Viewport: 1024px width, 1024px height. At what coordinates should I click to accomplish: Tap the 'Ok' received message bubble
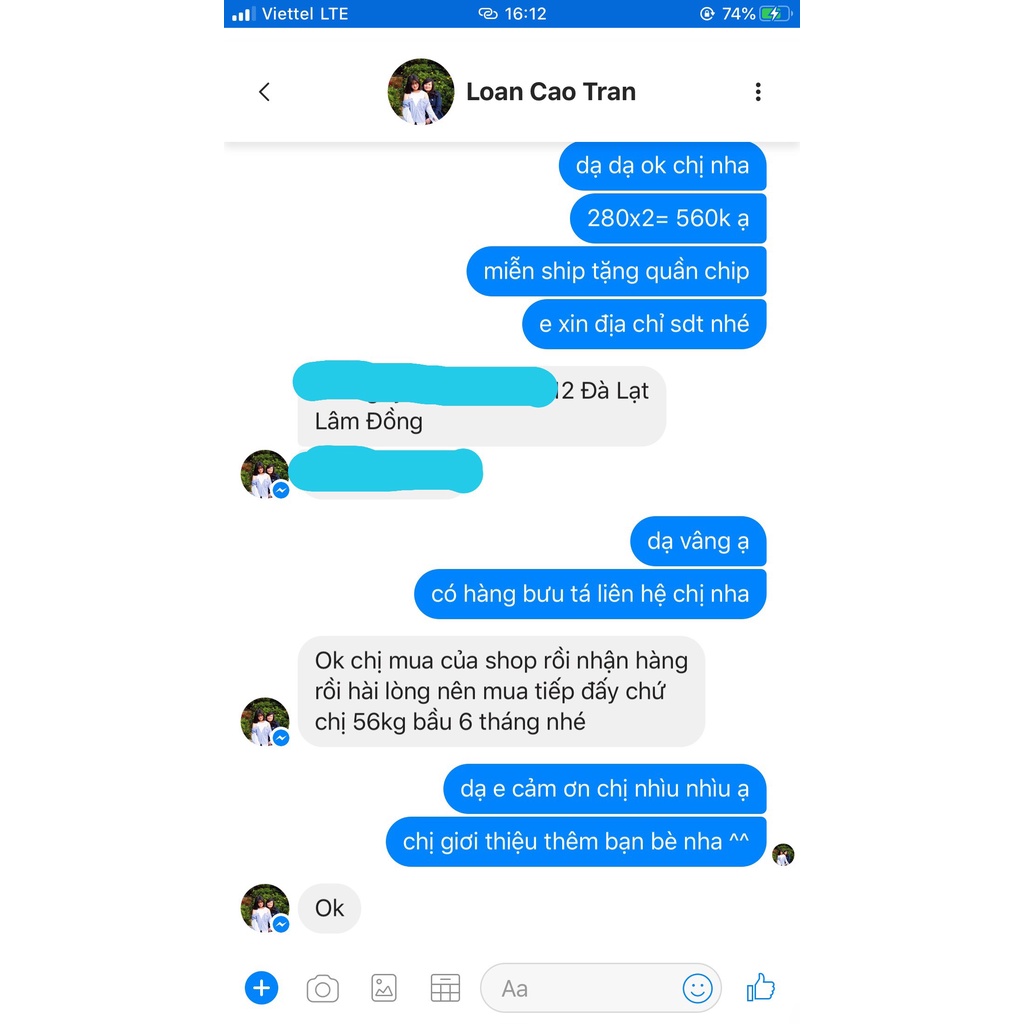pos(329,908)
